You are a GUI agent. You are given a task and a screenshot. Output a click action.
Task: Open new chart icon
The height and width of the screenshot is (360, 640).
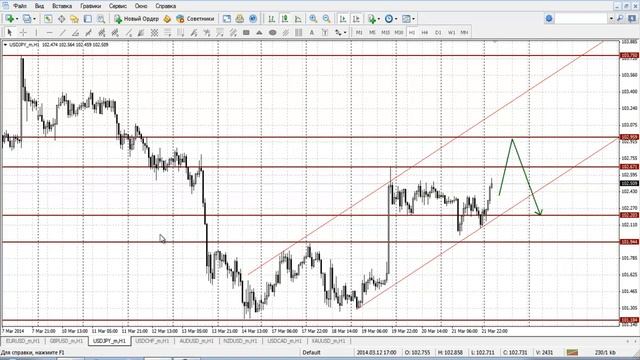[9, 19]
